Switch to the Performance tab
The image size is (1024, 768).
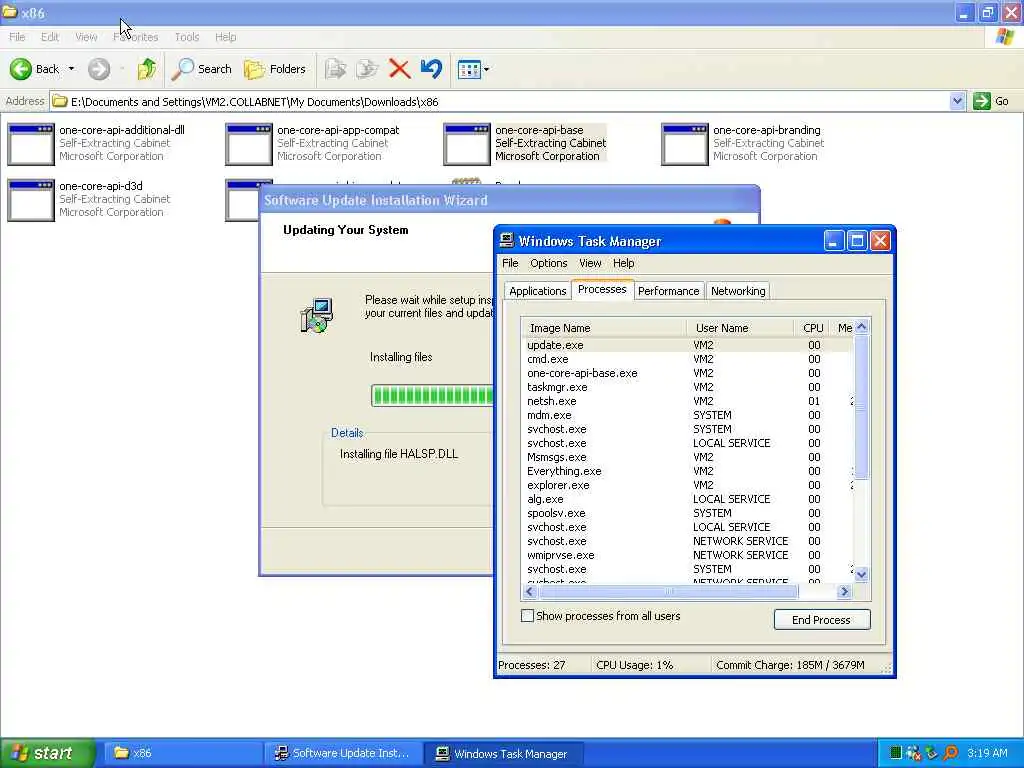point(668,291)
